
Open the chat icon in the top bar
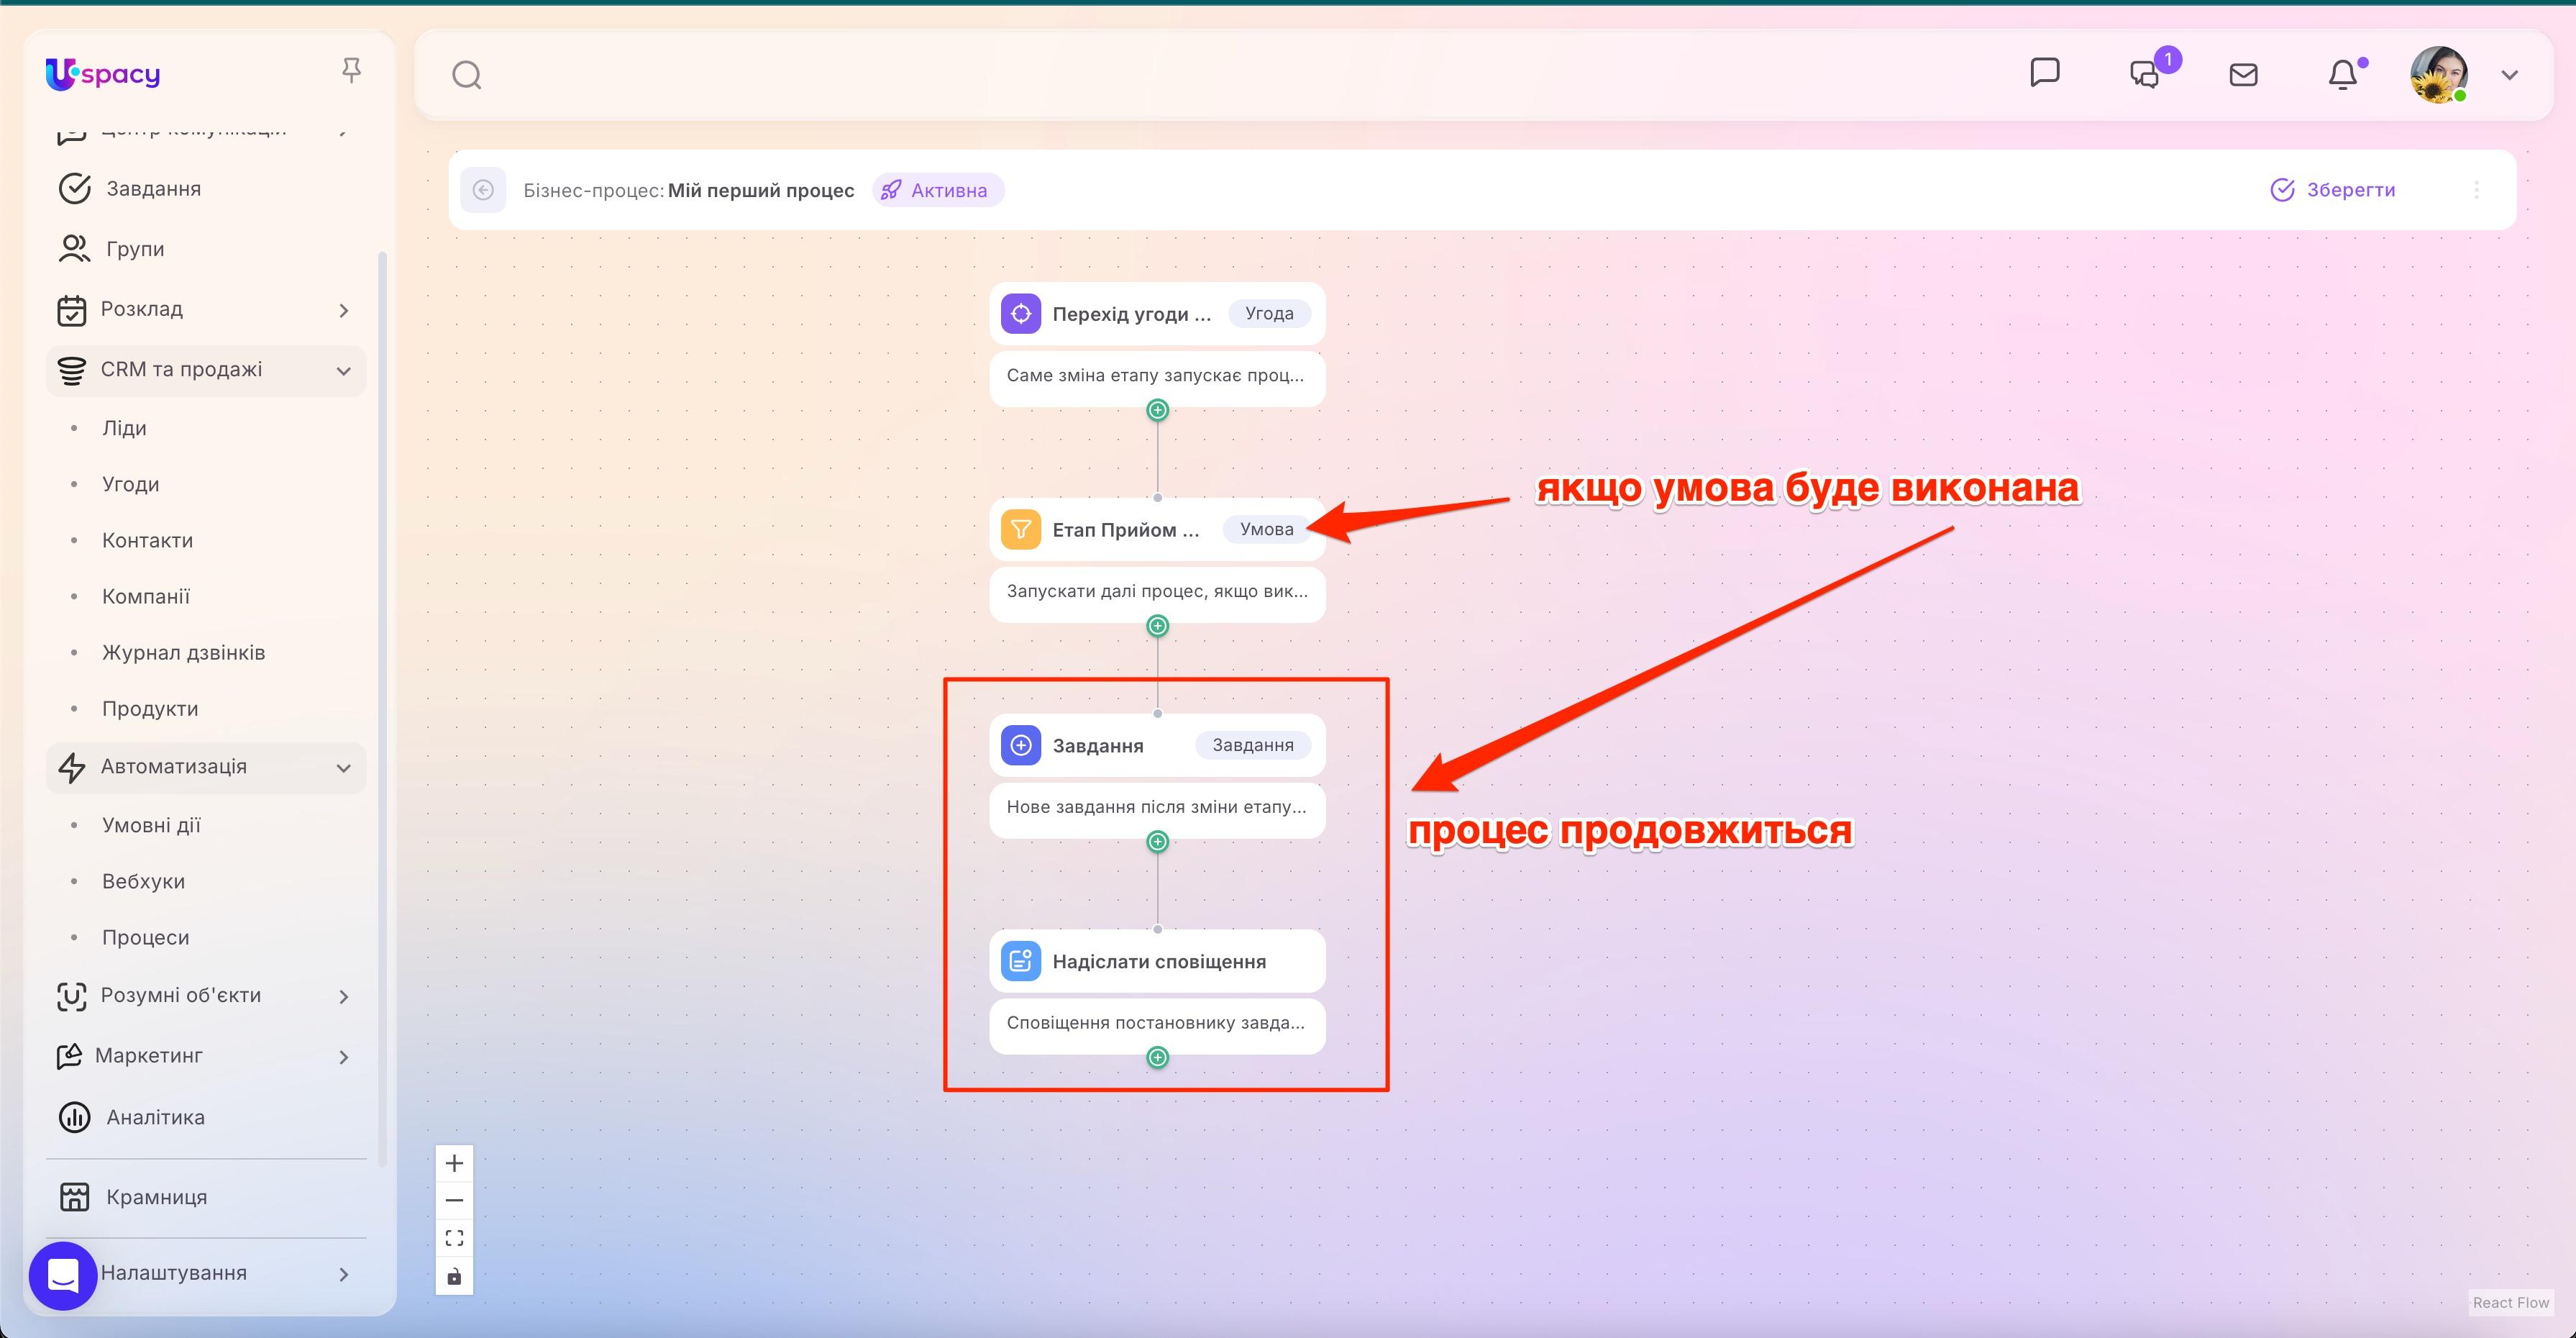[x=2046, y=72]
